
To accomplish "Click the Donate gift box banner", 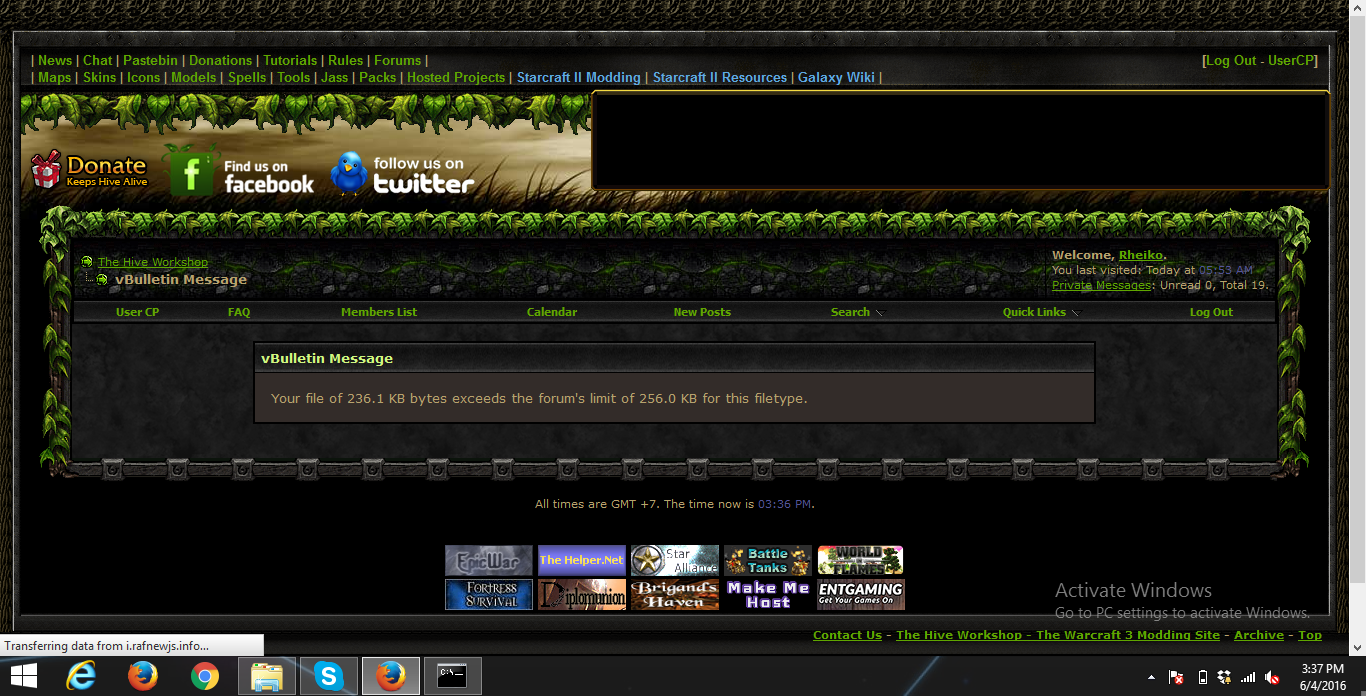I will click(88, 170).
